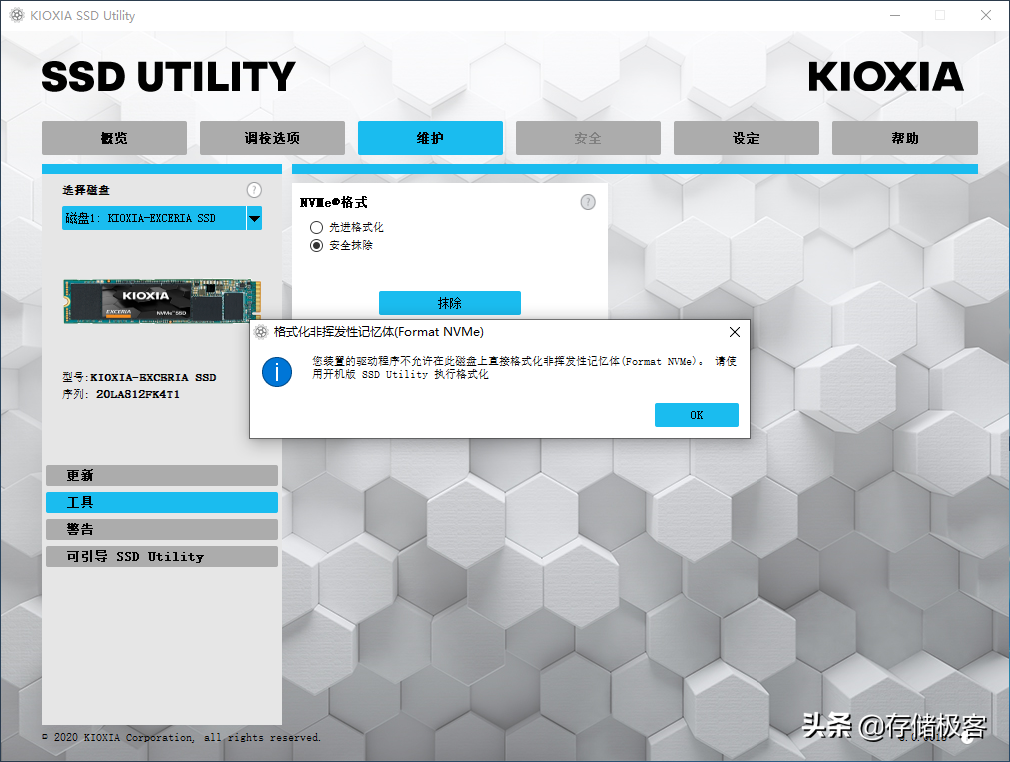Click the KIOXIA SSD Utility title bar icon

tap(17, 15)
